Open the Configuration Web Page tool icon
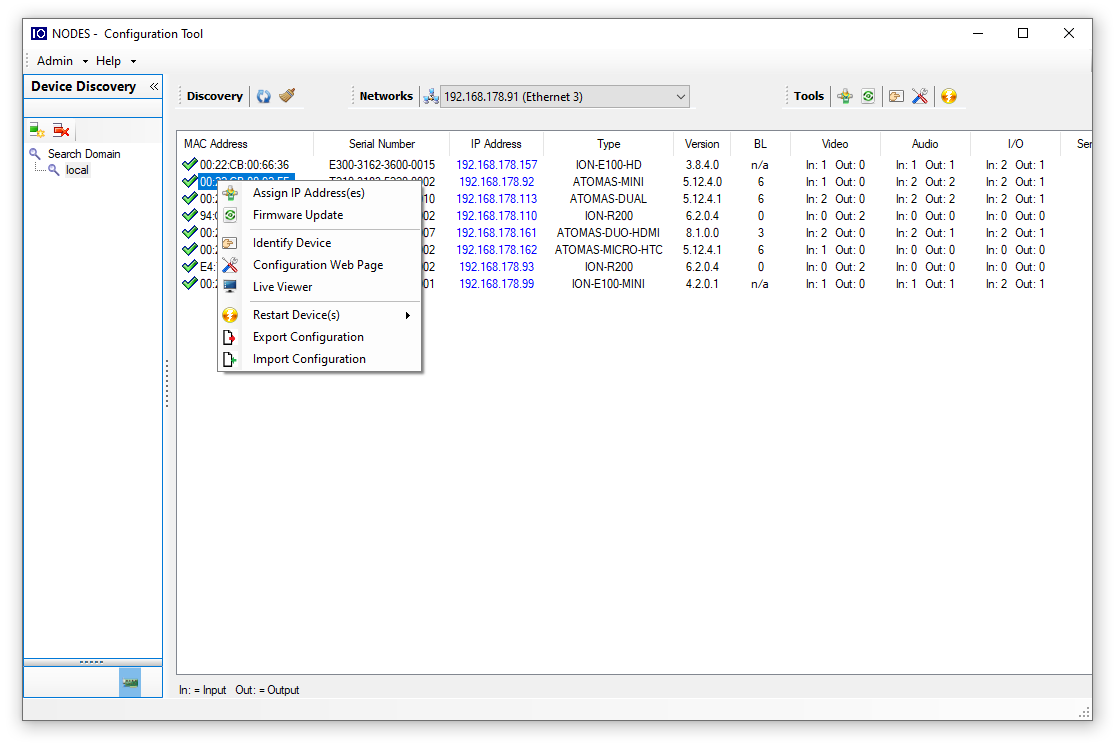 point(895,96)
